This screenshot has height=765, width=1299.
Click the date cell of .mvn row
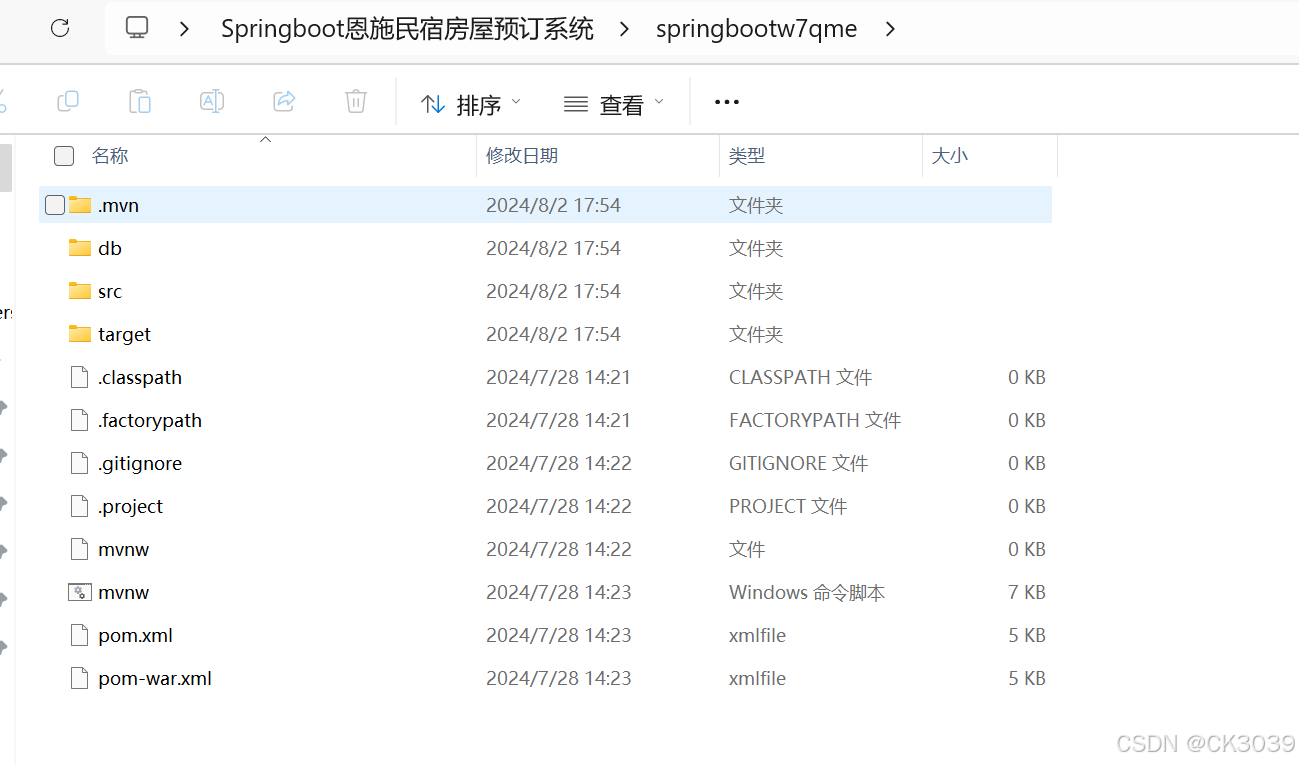(553, 205)
